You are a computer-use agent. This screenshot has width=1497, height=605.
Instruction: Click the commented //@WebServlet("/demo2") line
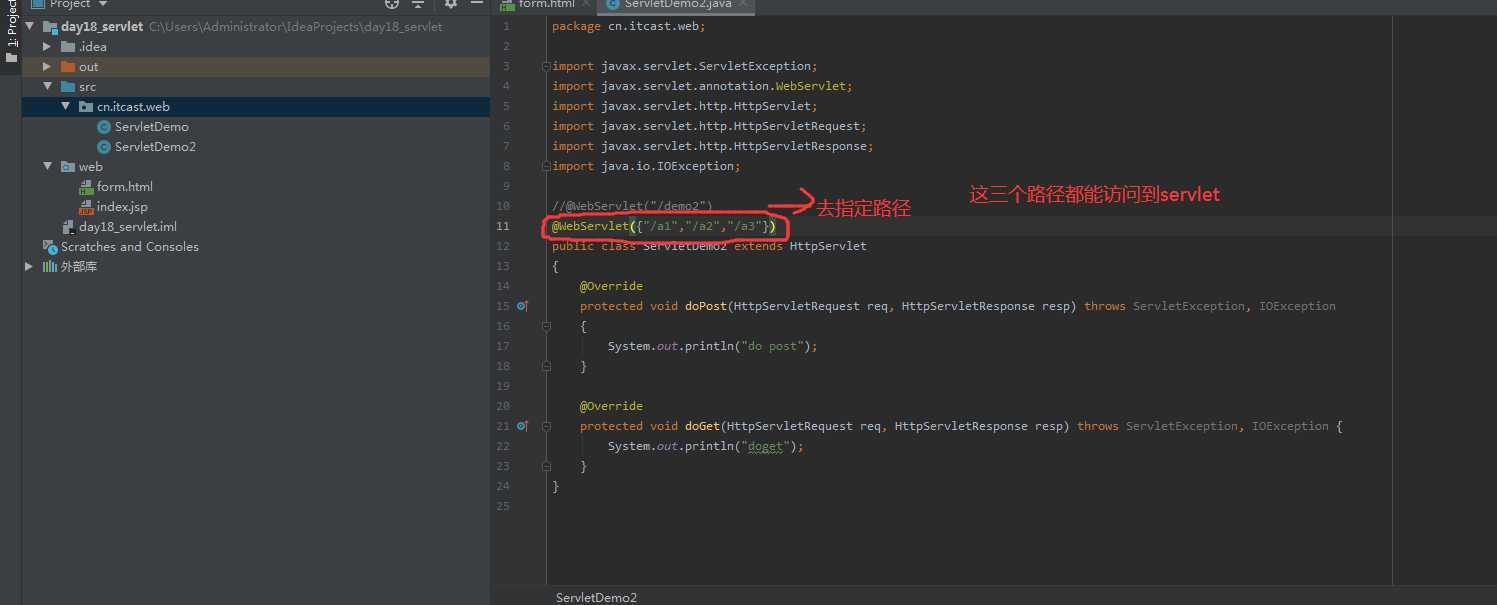pos(632,206)
